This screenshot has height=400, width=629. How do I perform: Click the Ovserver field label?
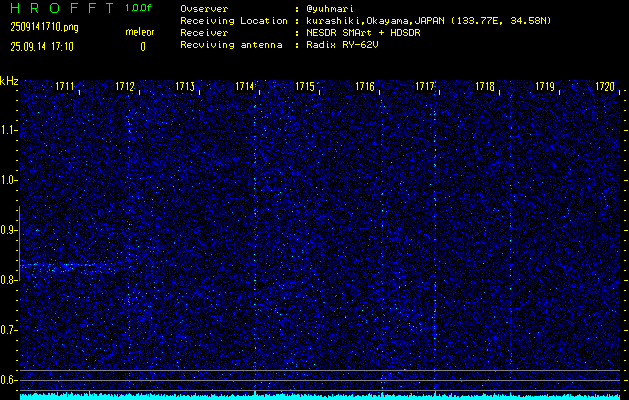[204, 9]
